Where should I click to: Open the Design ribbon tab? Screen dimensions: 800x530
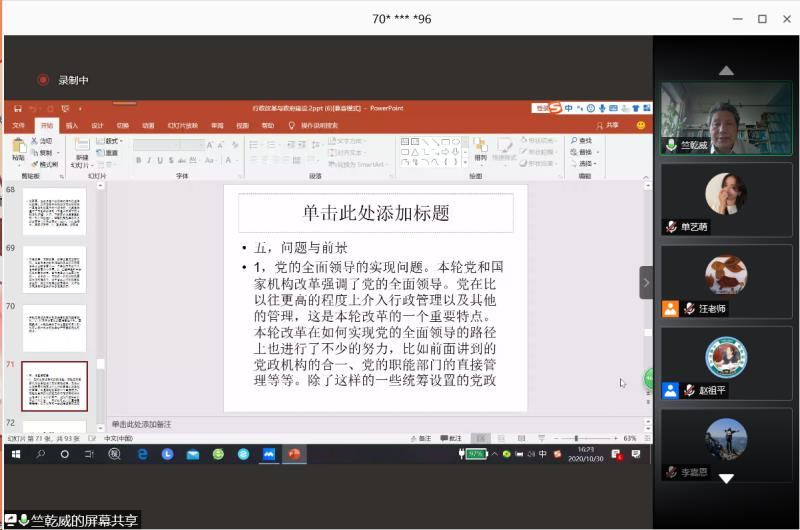[x=97, y=126]
